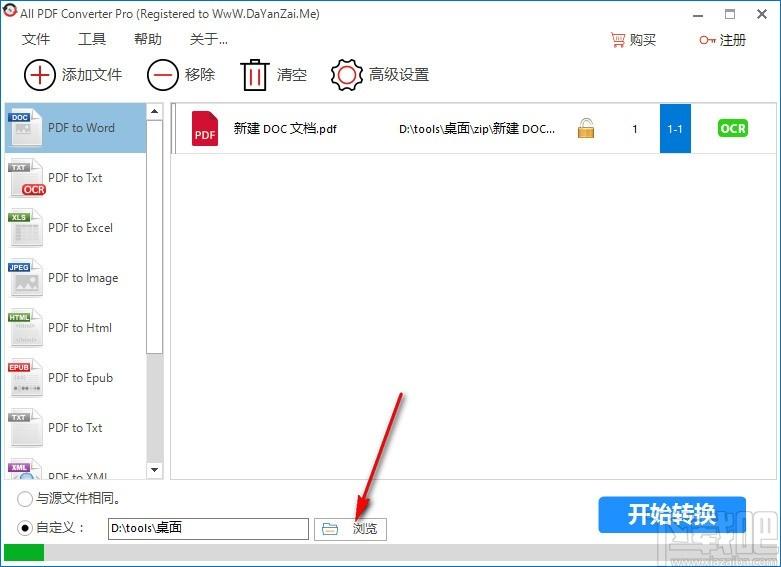781x567 pixels.
Task: Click the red PDF file icon in list
Action: tap(205, 129)
